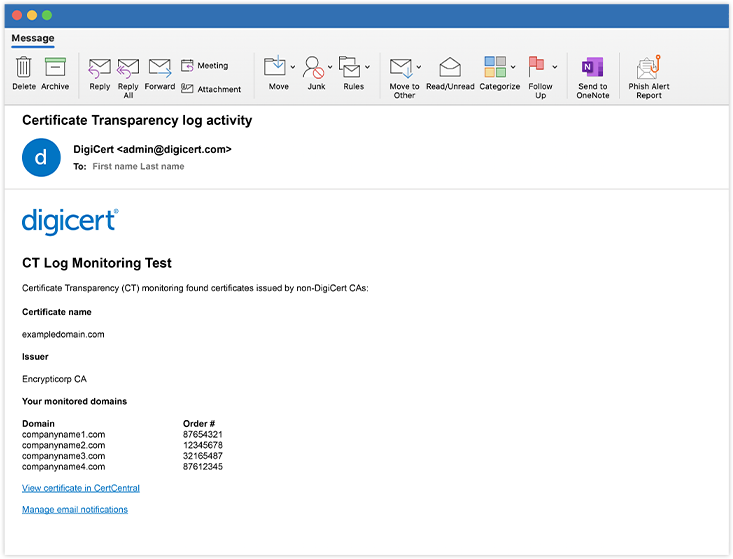Screen dimensions: 733x559
Task: Click the DigiCert sender avatar
Action: [x=41, y=158]
